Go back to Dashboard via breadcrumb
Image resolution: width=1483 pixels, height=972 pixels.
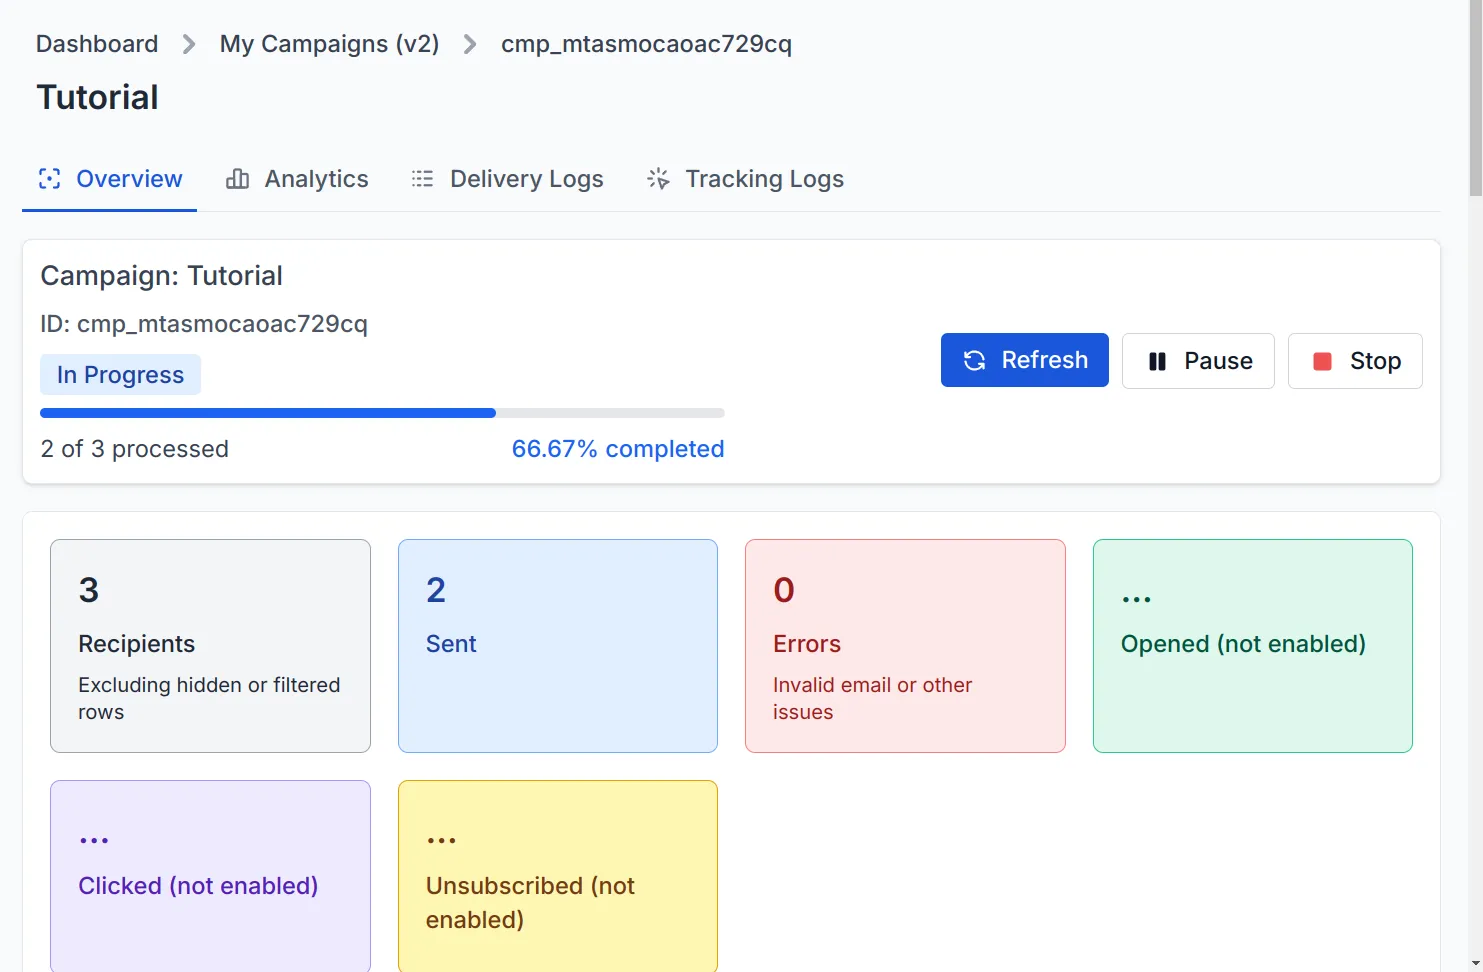click(x=96, y=44)
